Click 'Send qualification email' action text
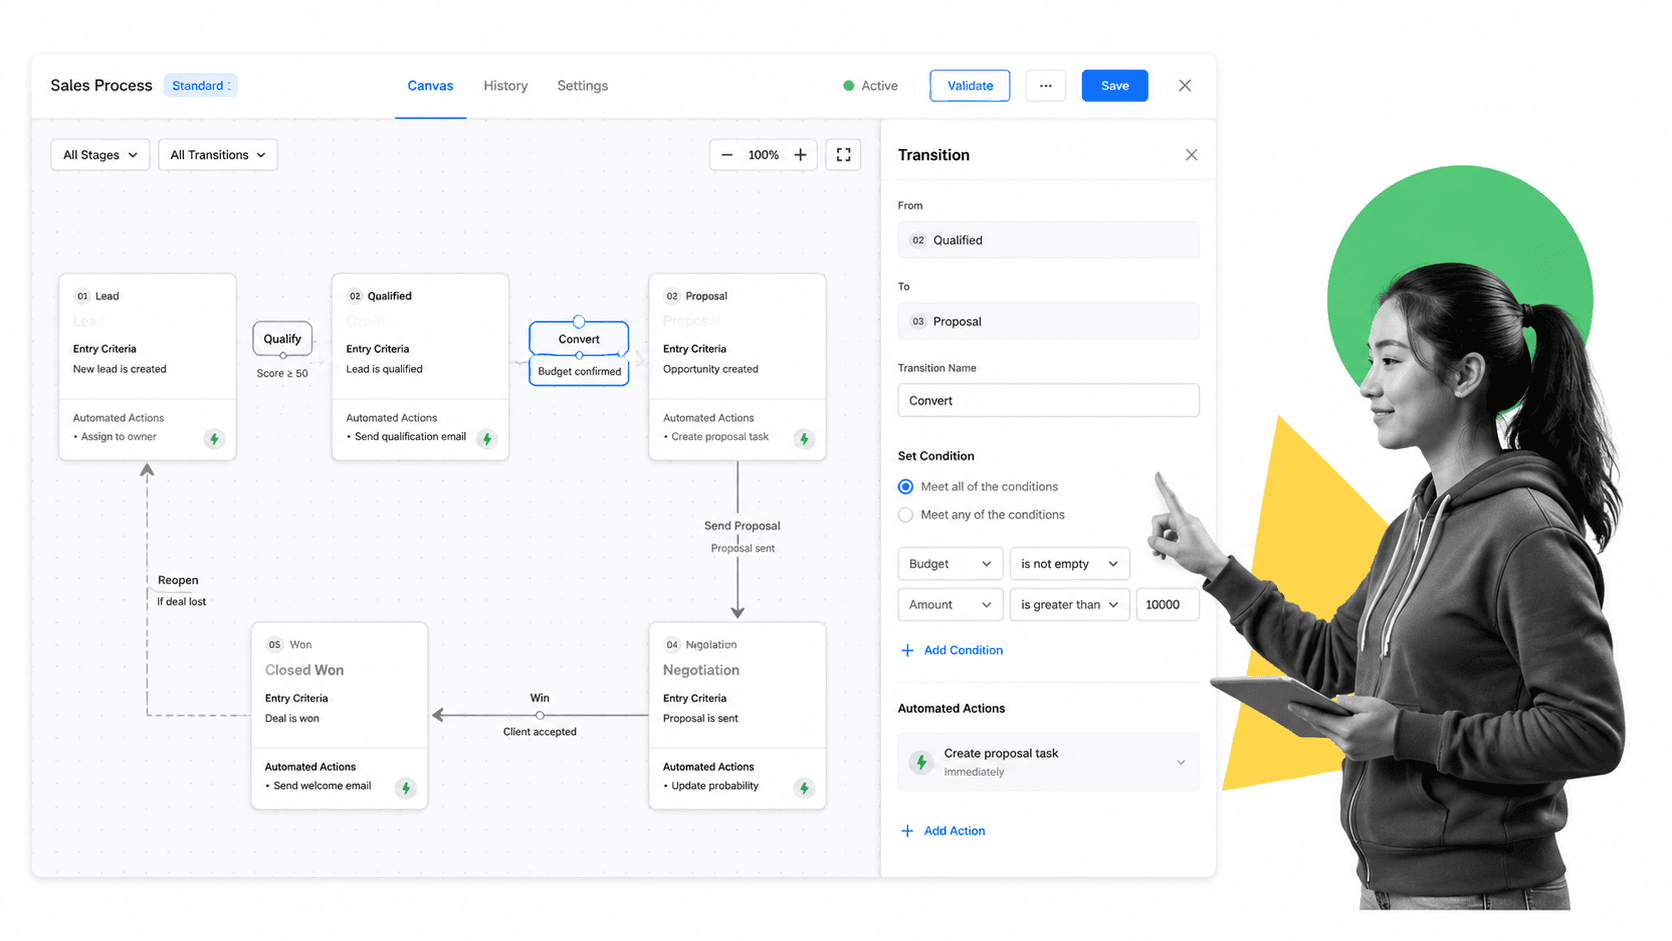Screen dimensions: 1672x941 tap(410, 437)
